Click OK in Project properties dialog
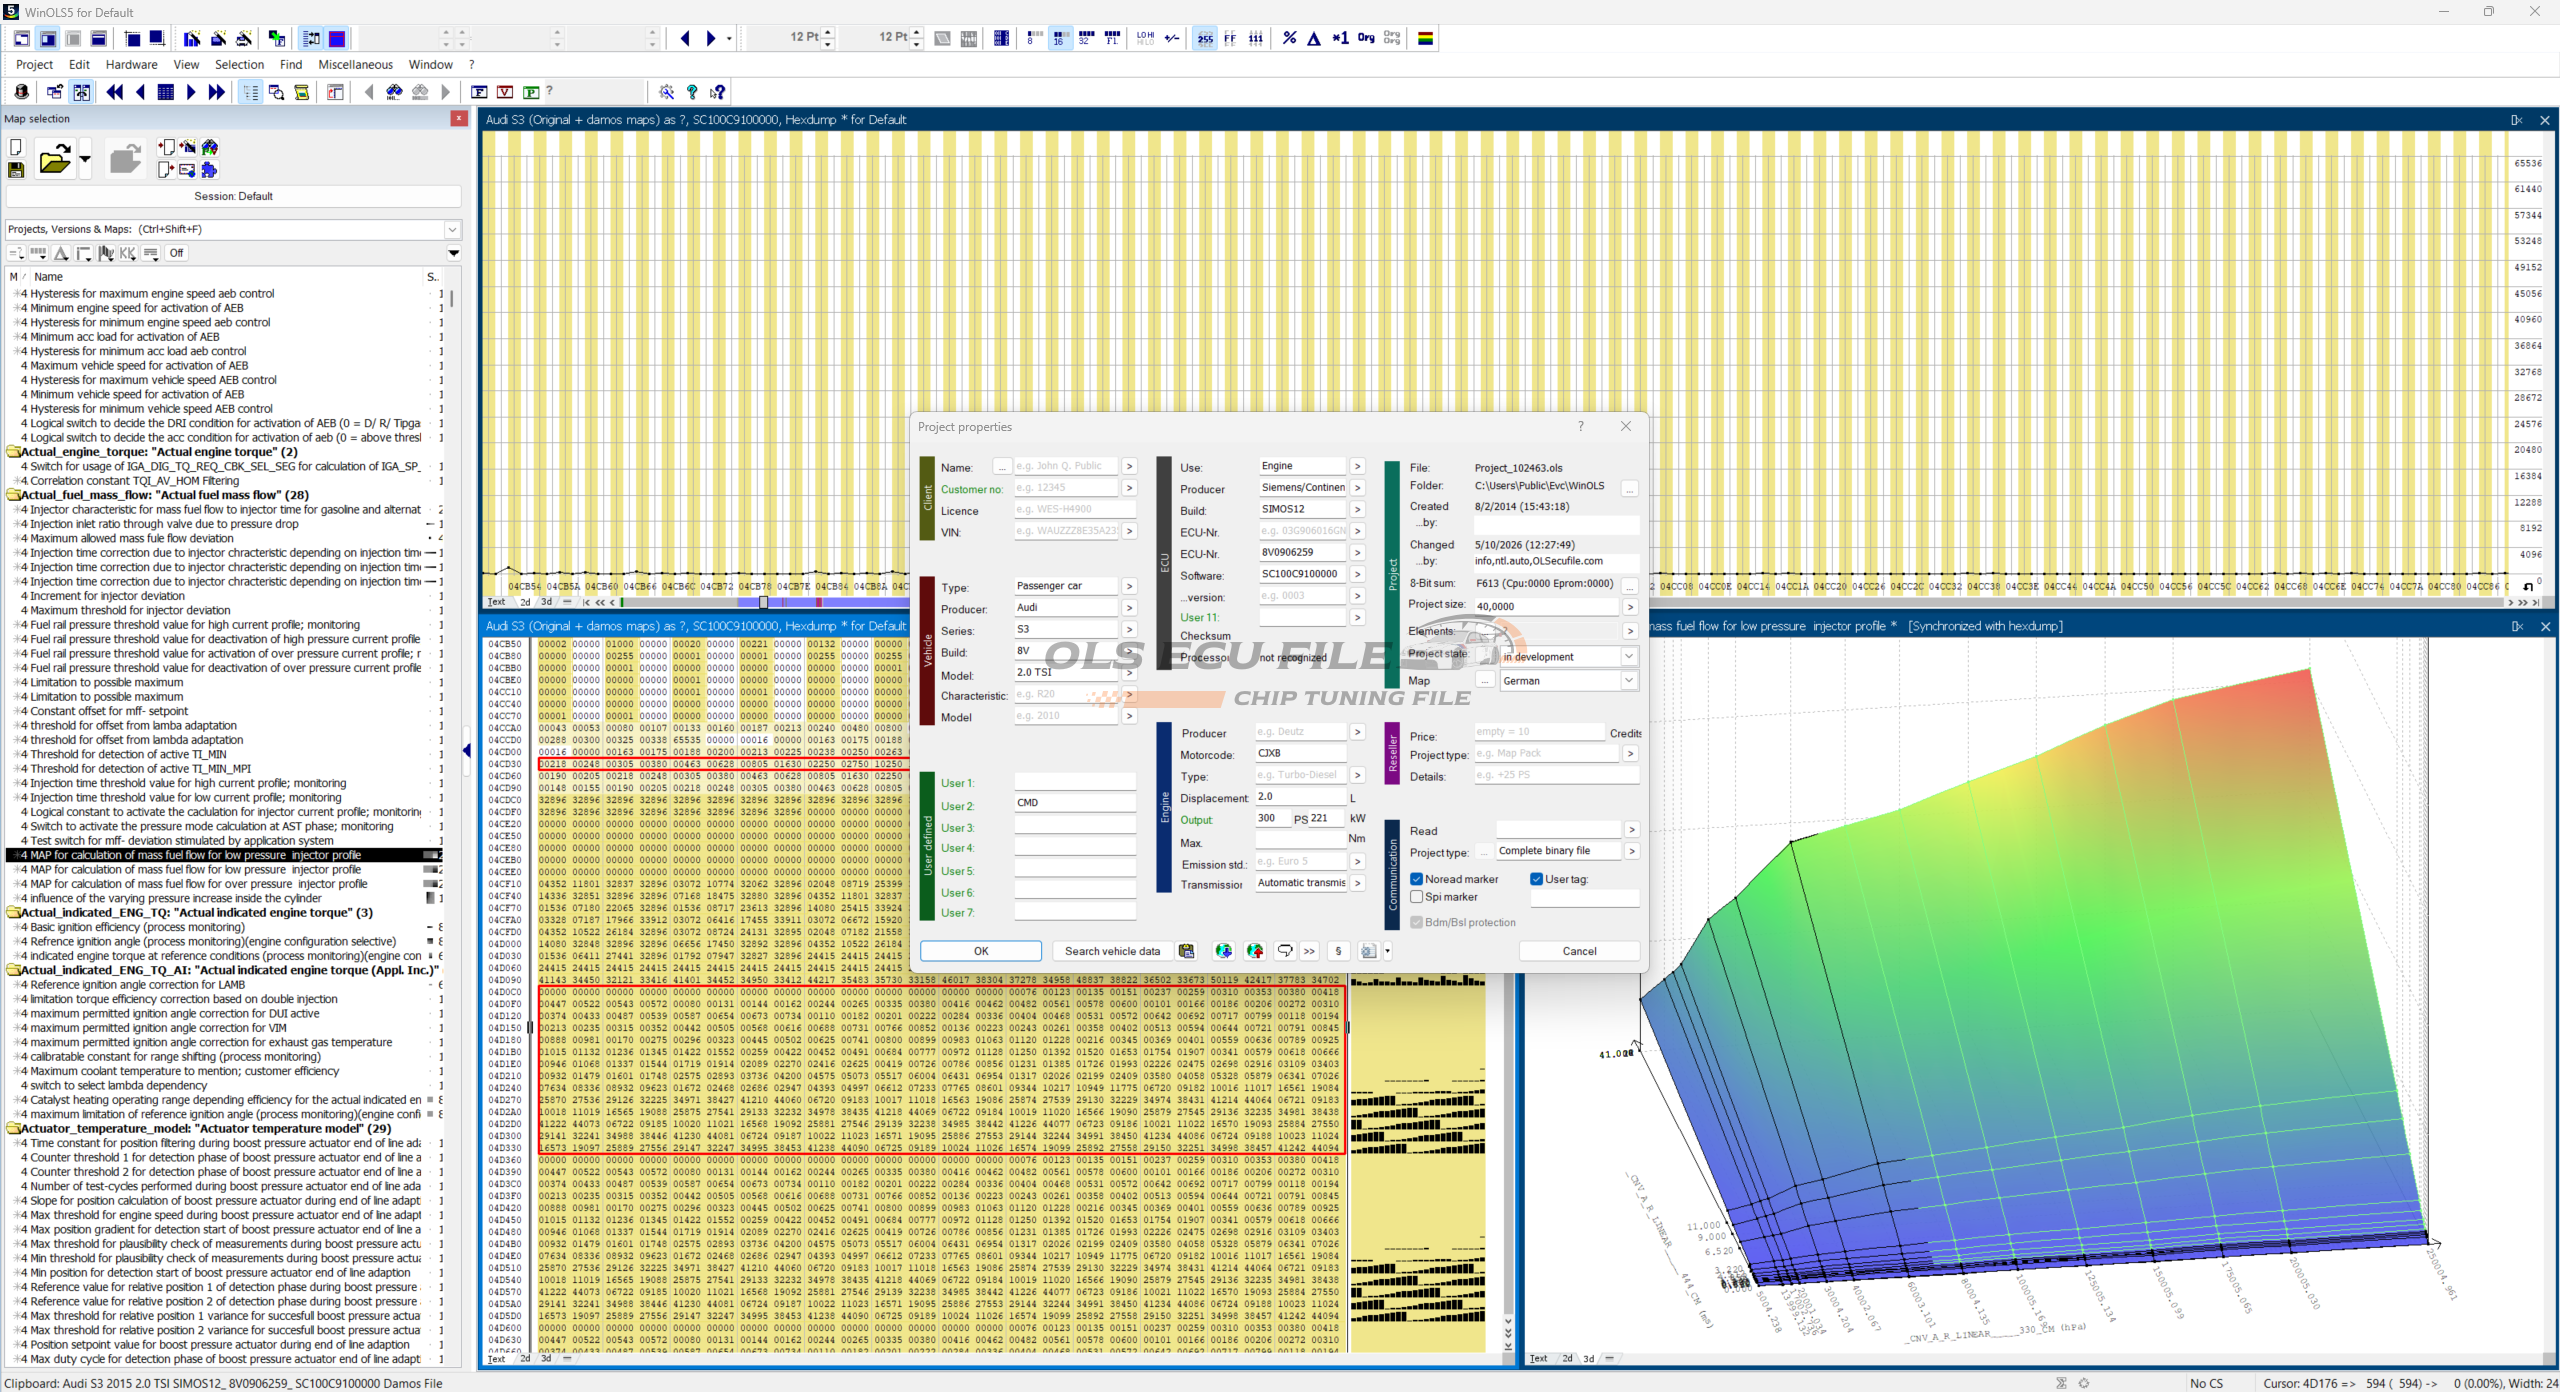This screenshot has height=1392, width=2560. 981,951
